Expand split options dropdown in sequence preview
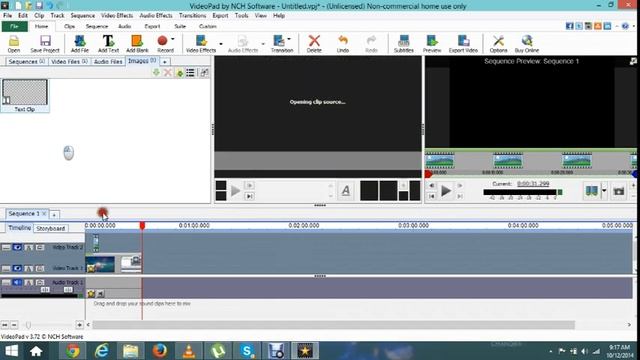The height and width of the screenshot is (360, 640). point(604,191)
